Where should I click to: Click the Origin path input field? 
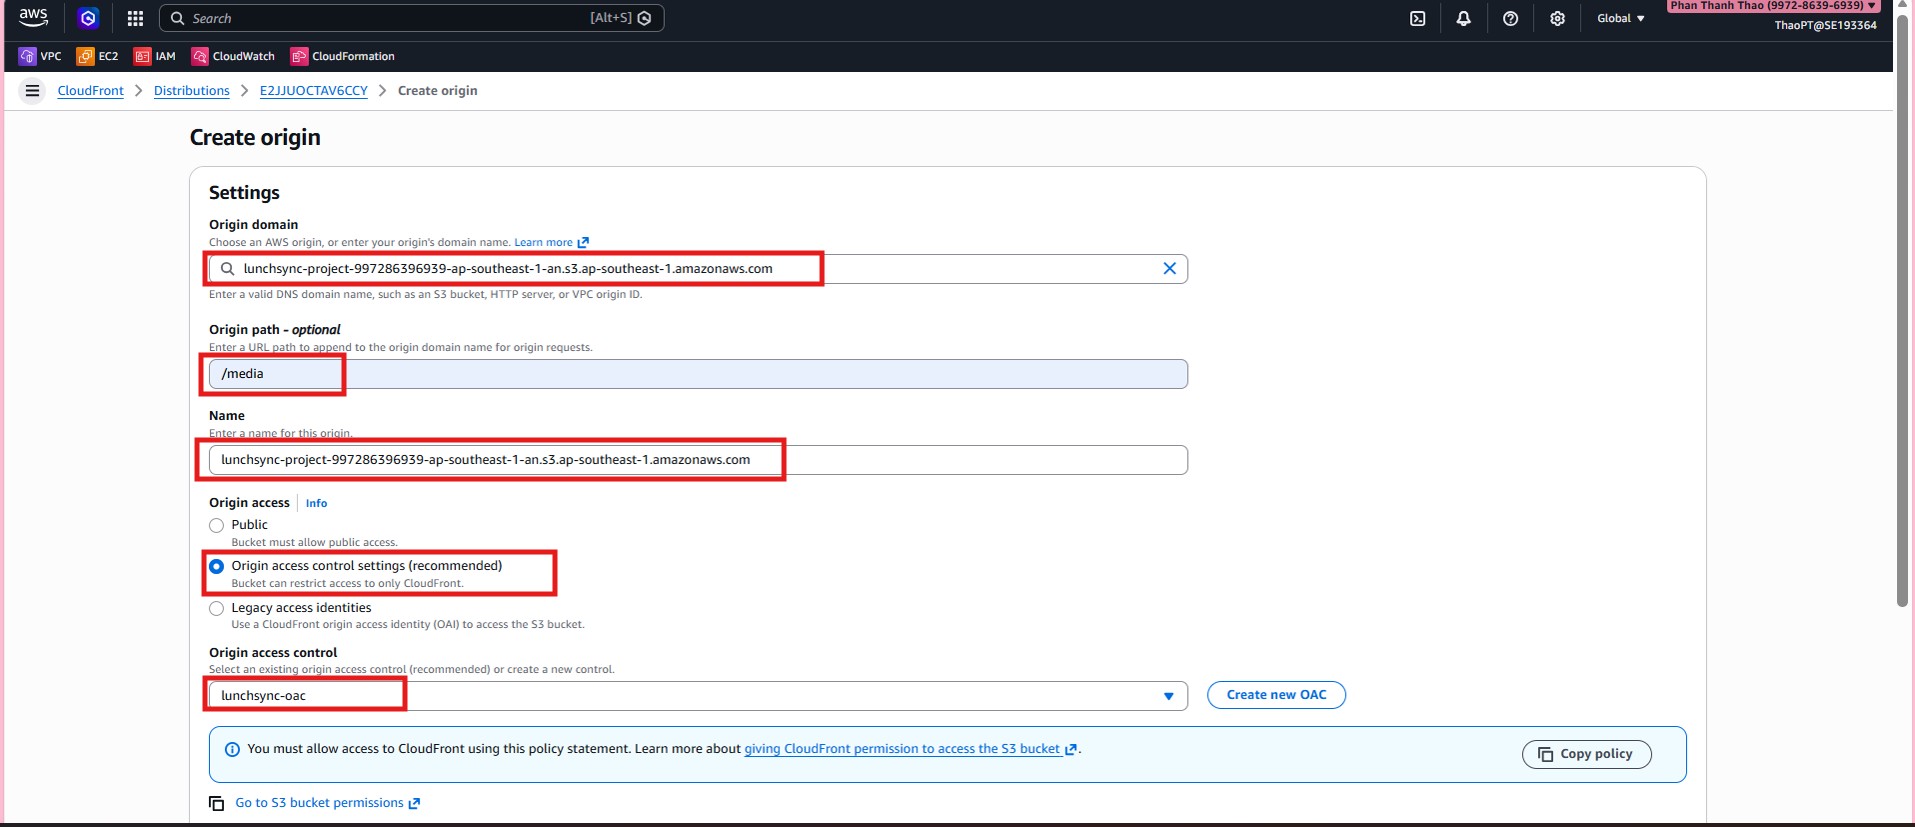697,374
